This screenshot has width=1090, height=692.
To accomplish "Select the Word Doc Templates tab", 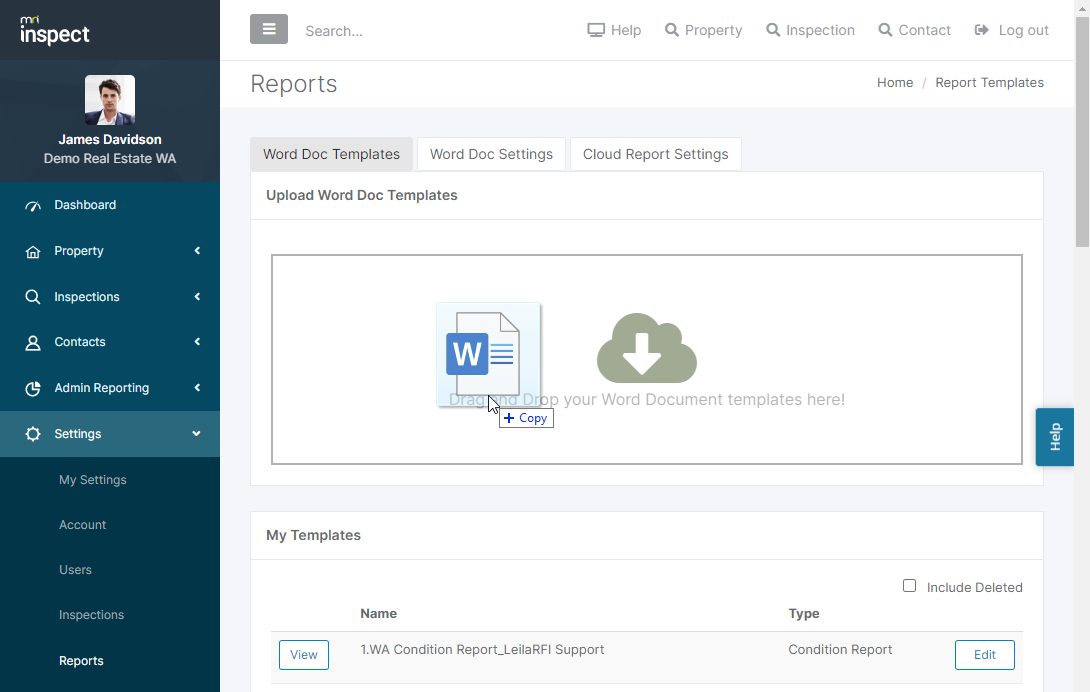I will (x=332, y=154).
